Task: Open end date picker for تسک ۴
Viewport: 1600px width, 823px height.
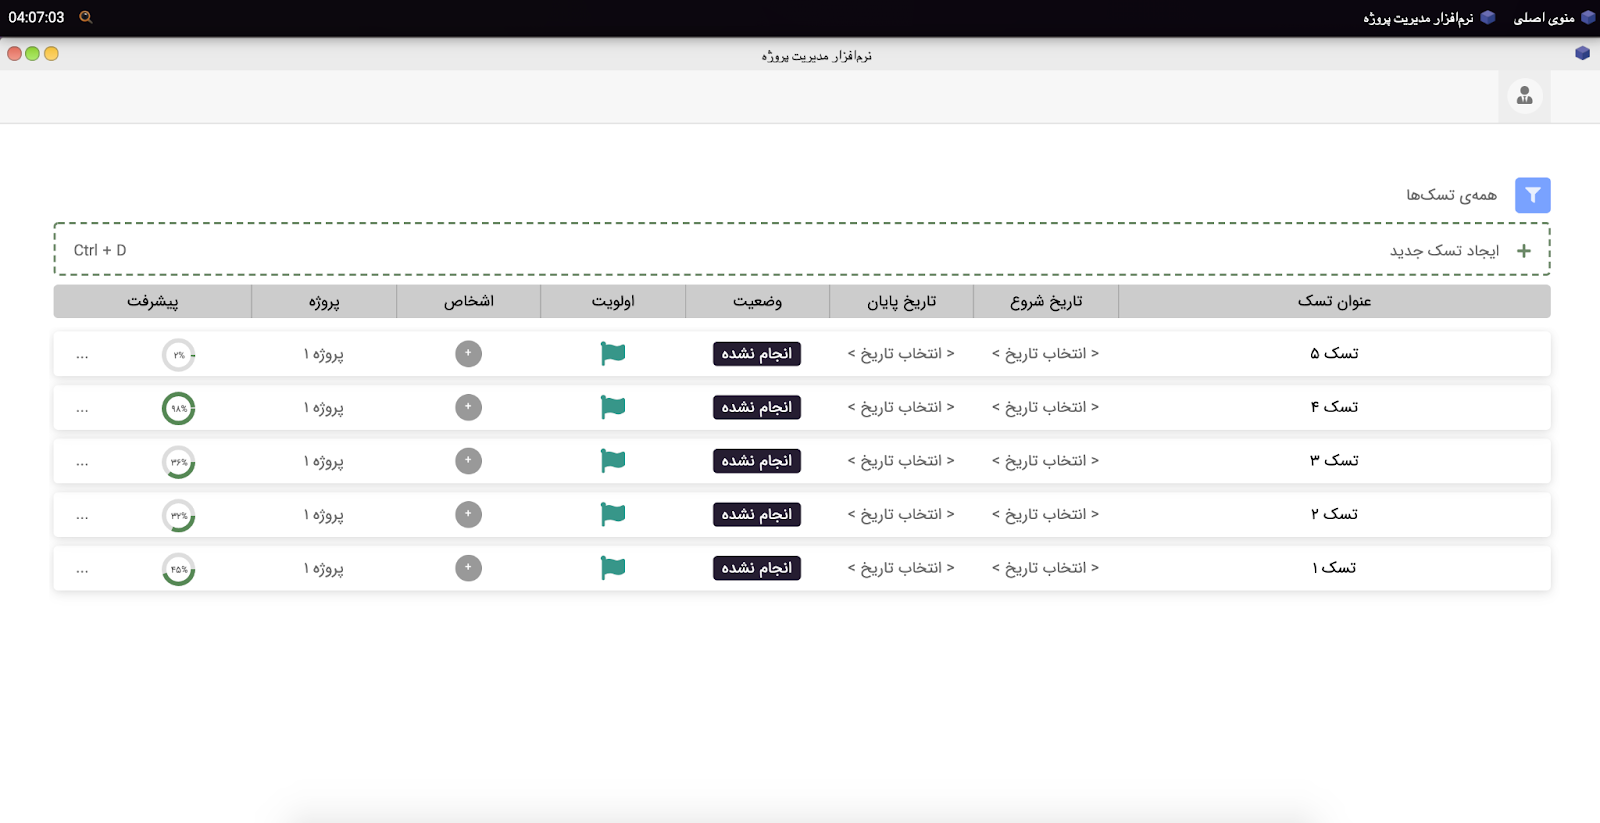Action: 901,407
